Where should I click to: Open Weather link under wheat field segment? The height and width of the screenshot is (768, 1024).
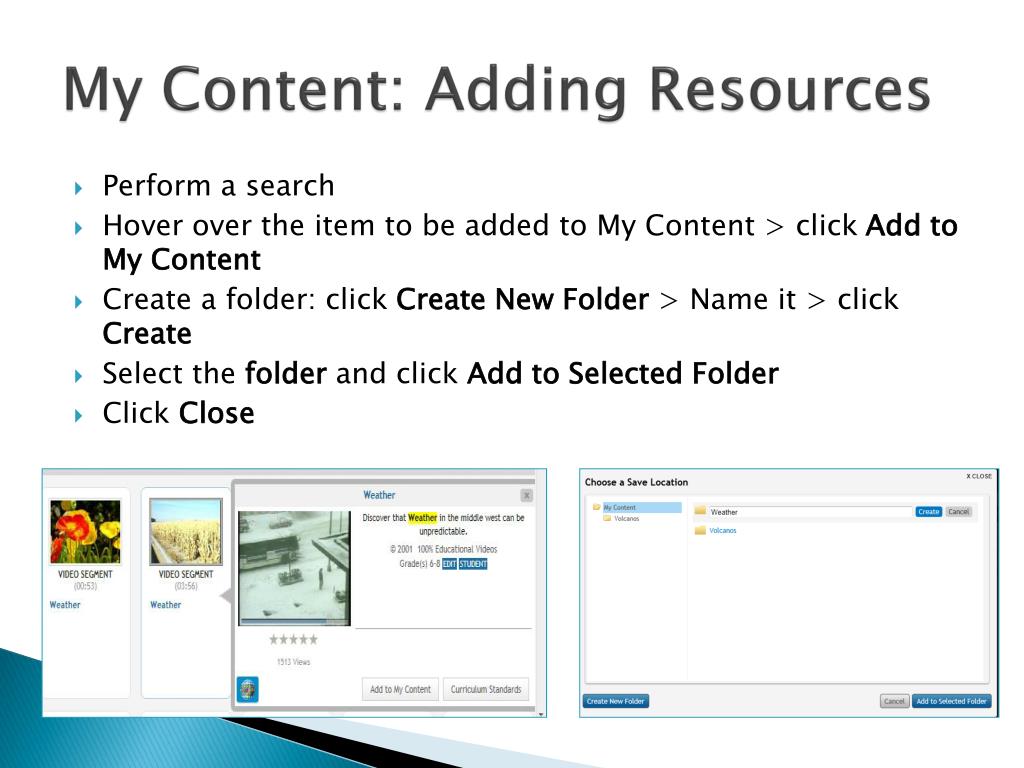click(x=165, y=605)
